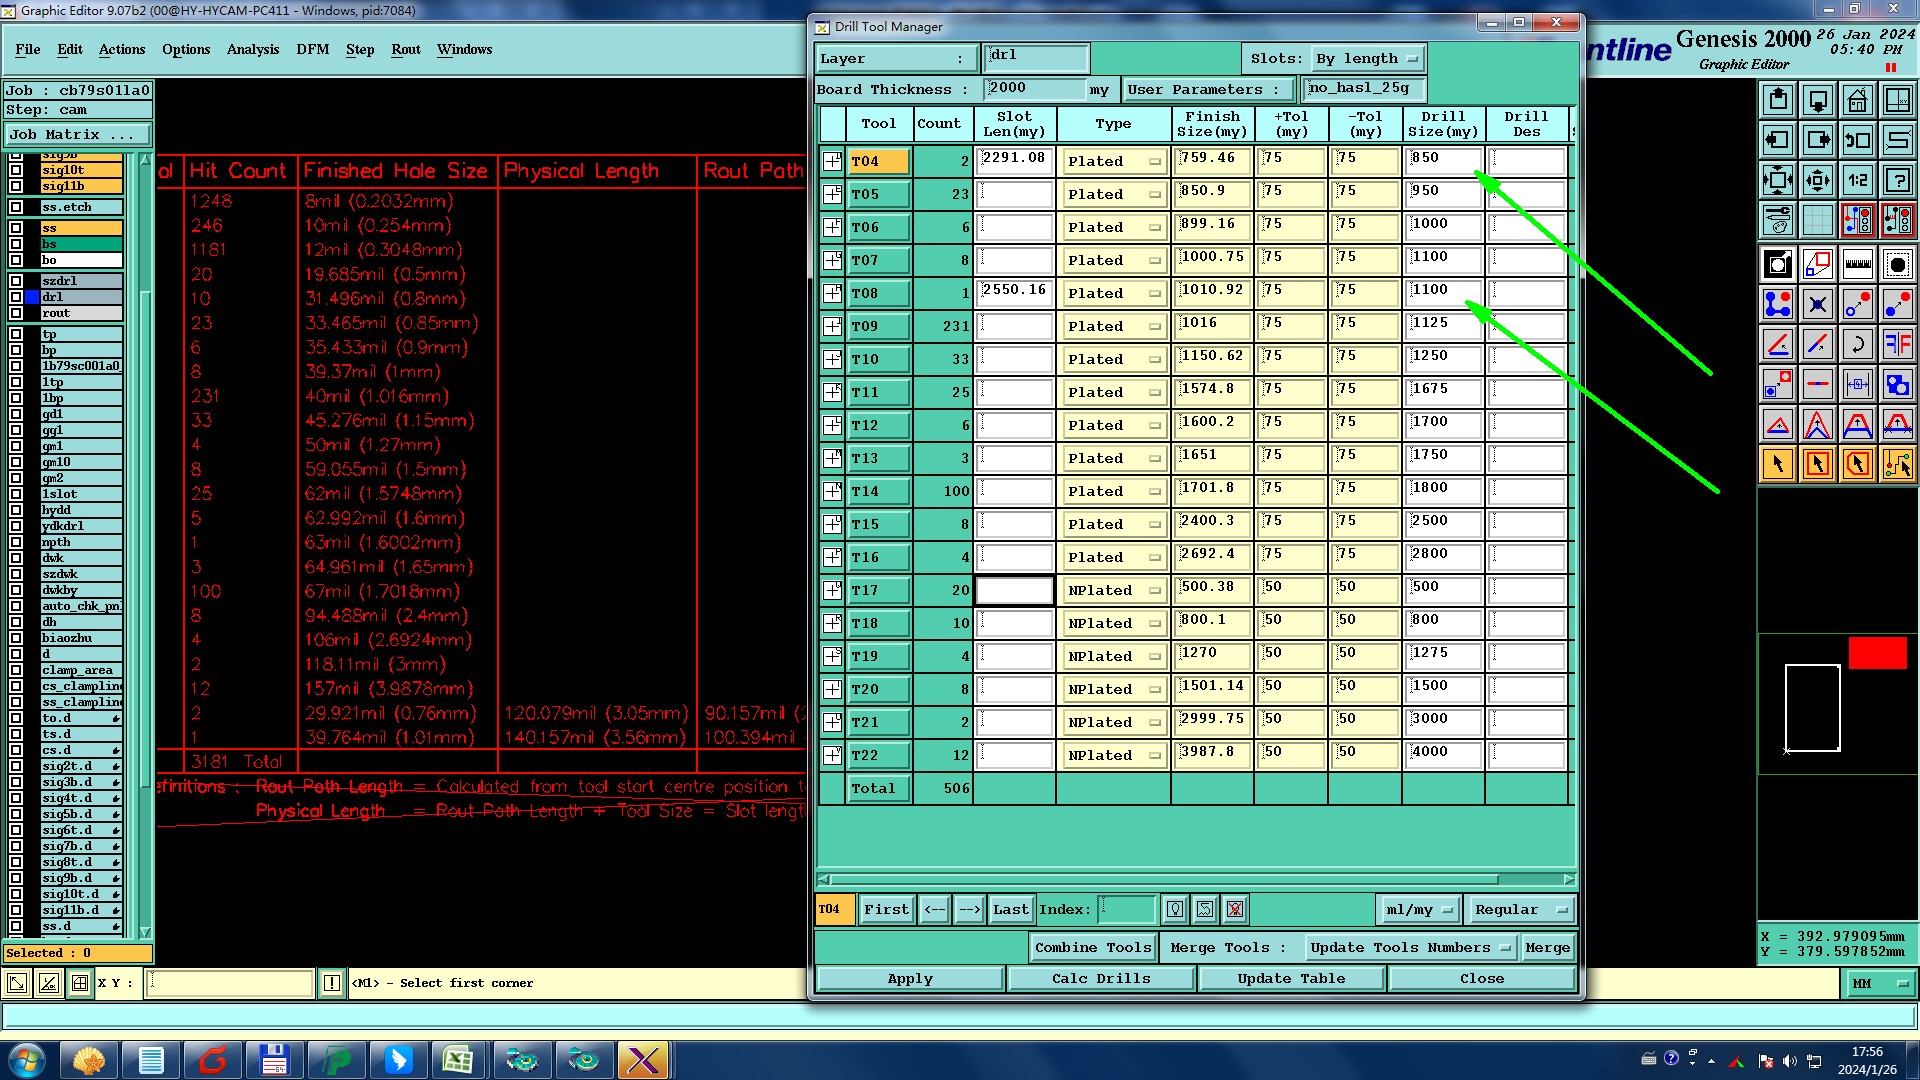The width and height of the screenshot is (1920, 1080).
Task: Open the Windows menu
Action: coord(464,49)
